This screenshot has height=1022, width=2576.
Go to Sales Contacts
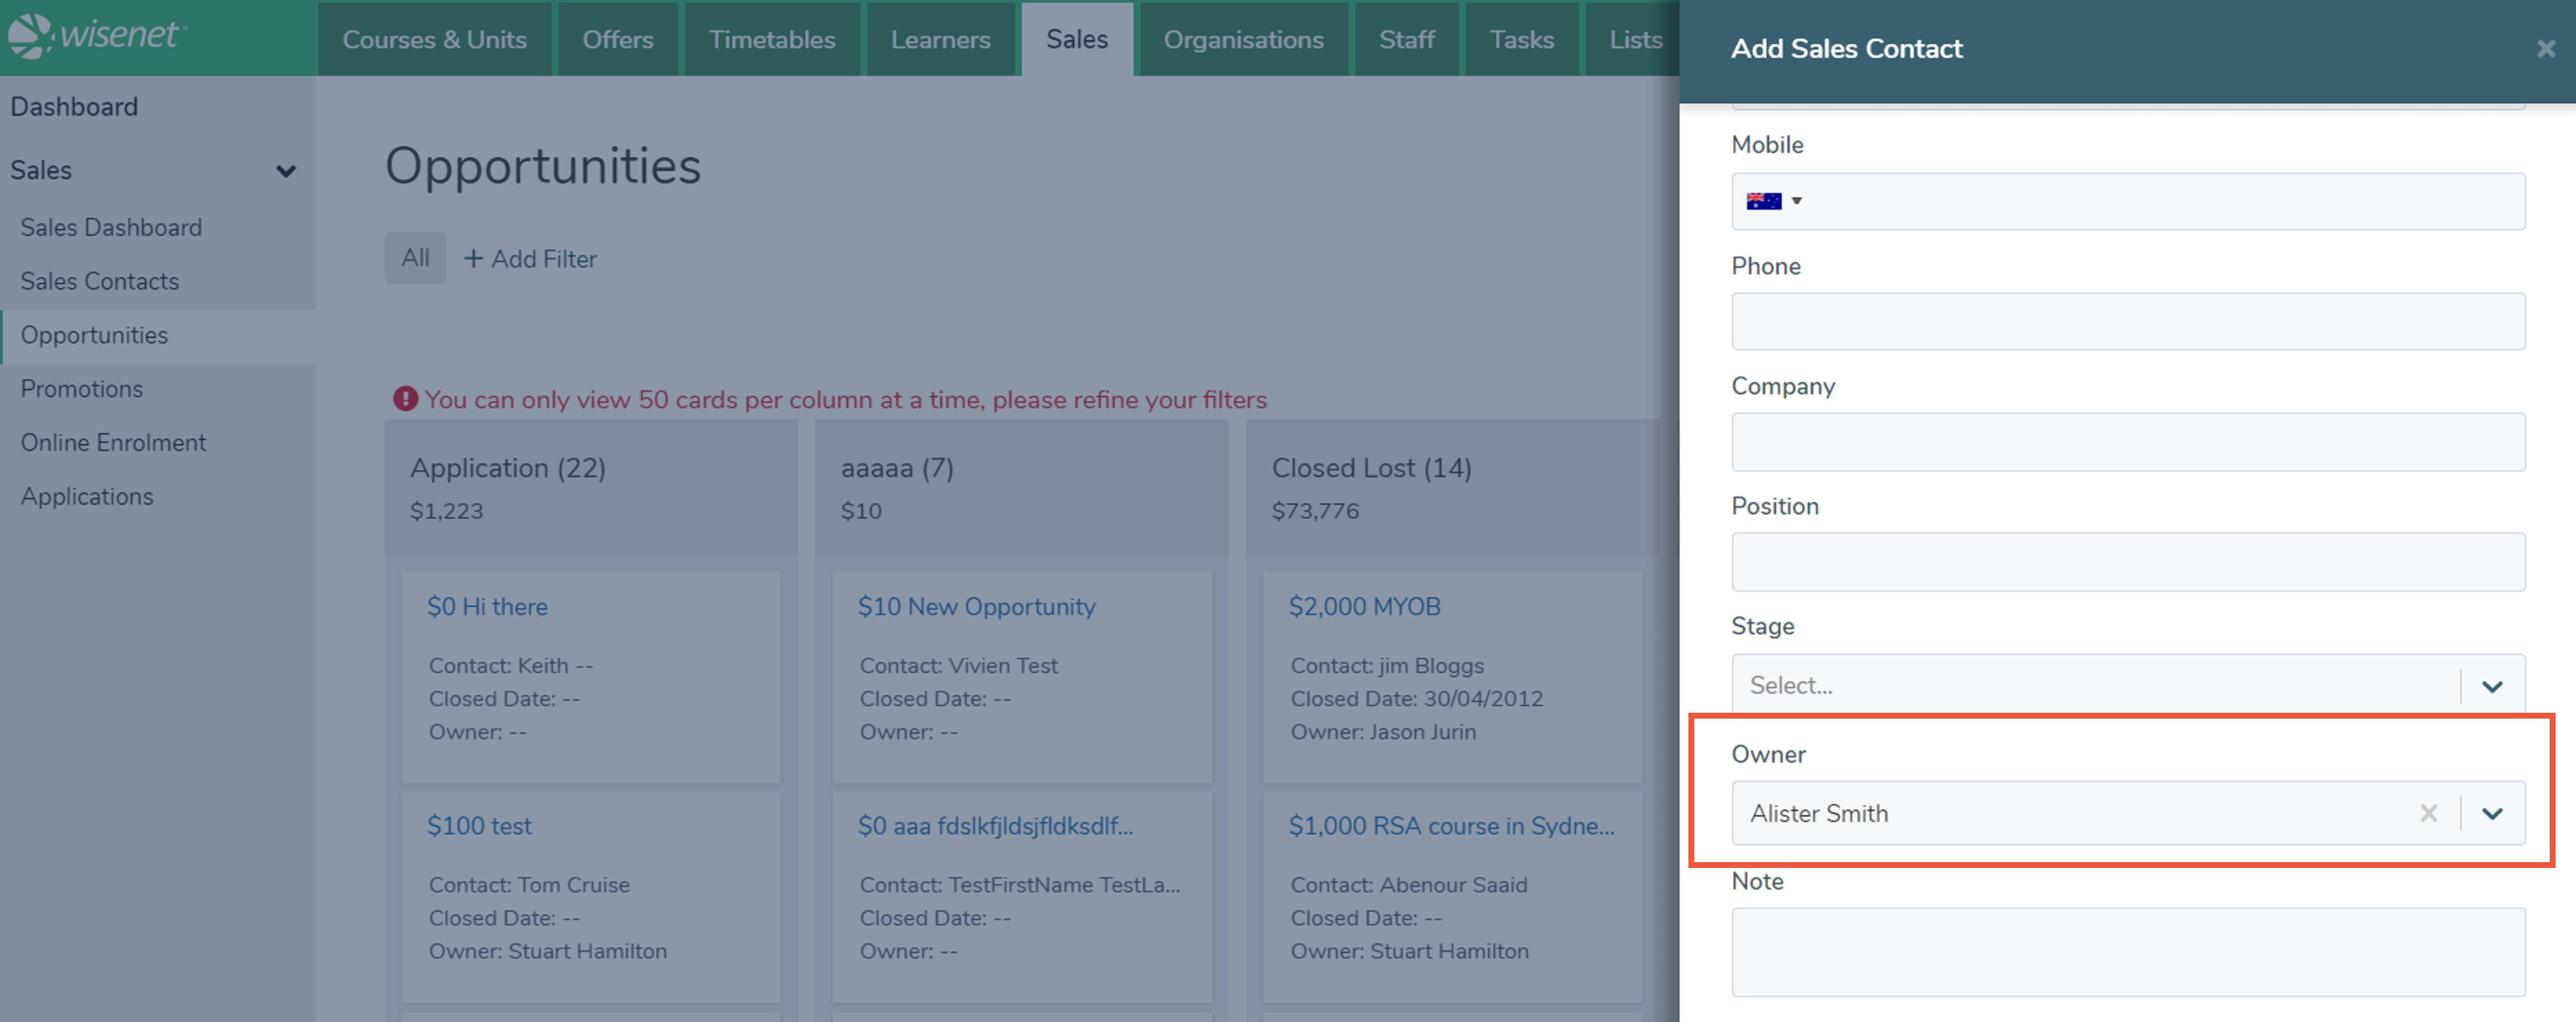click(x=100, y=282)
